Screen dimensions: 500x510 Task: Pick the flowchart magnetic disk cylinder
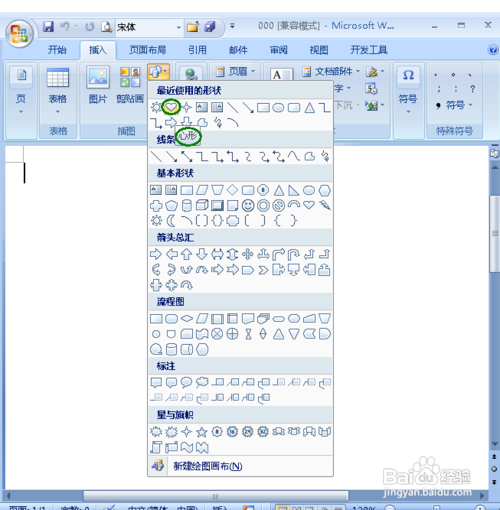[171, 349]
